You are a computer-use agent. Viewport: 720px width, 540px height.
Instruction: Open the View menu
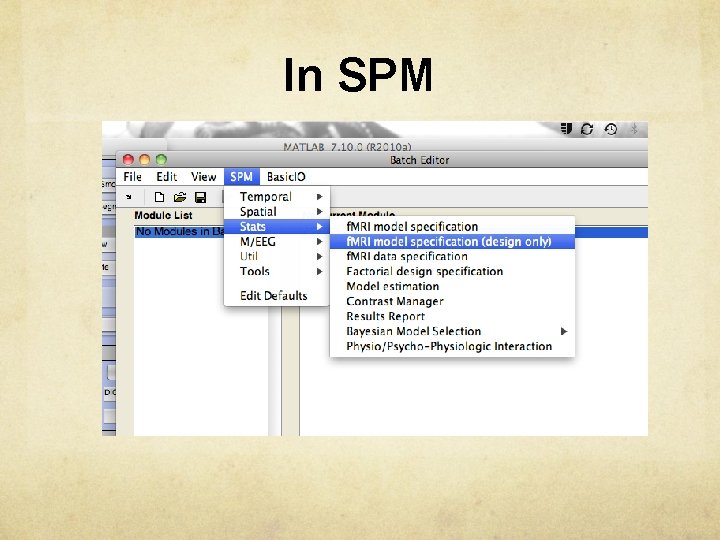203,177
